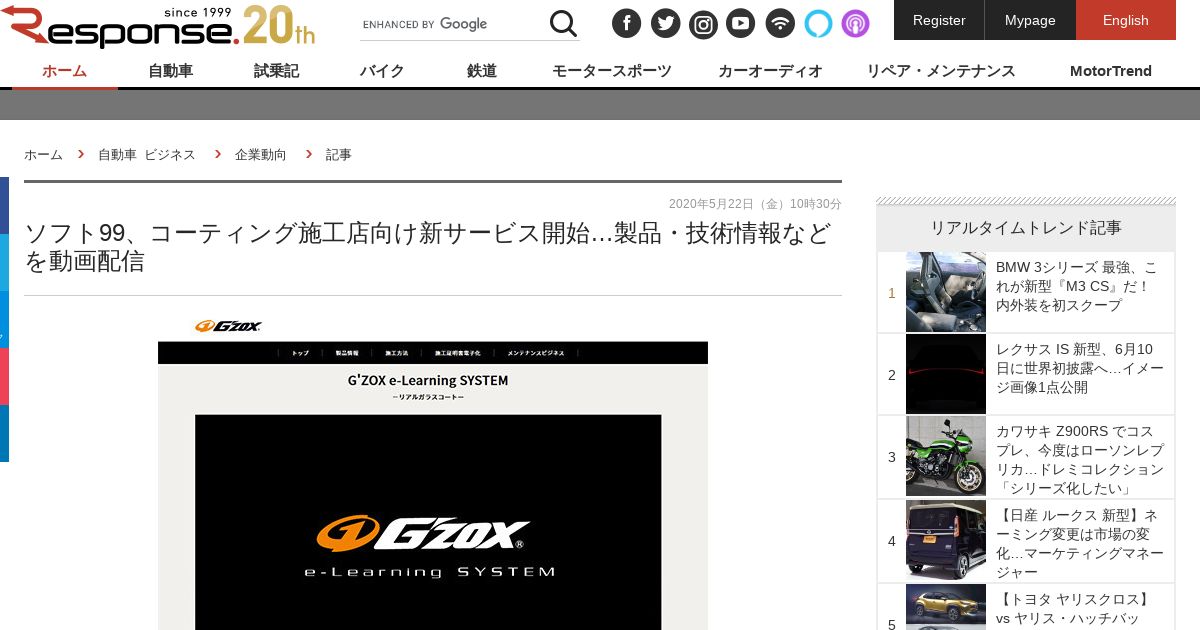Go to 自動車 ビジネス breadcrumb
The width and height of the screenshot is (1200, 630).
pyautogui.click(x=147, y=155)
